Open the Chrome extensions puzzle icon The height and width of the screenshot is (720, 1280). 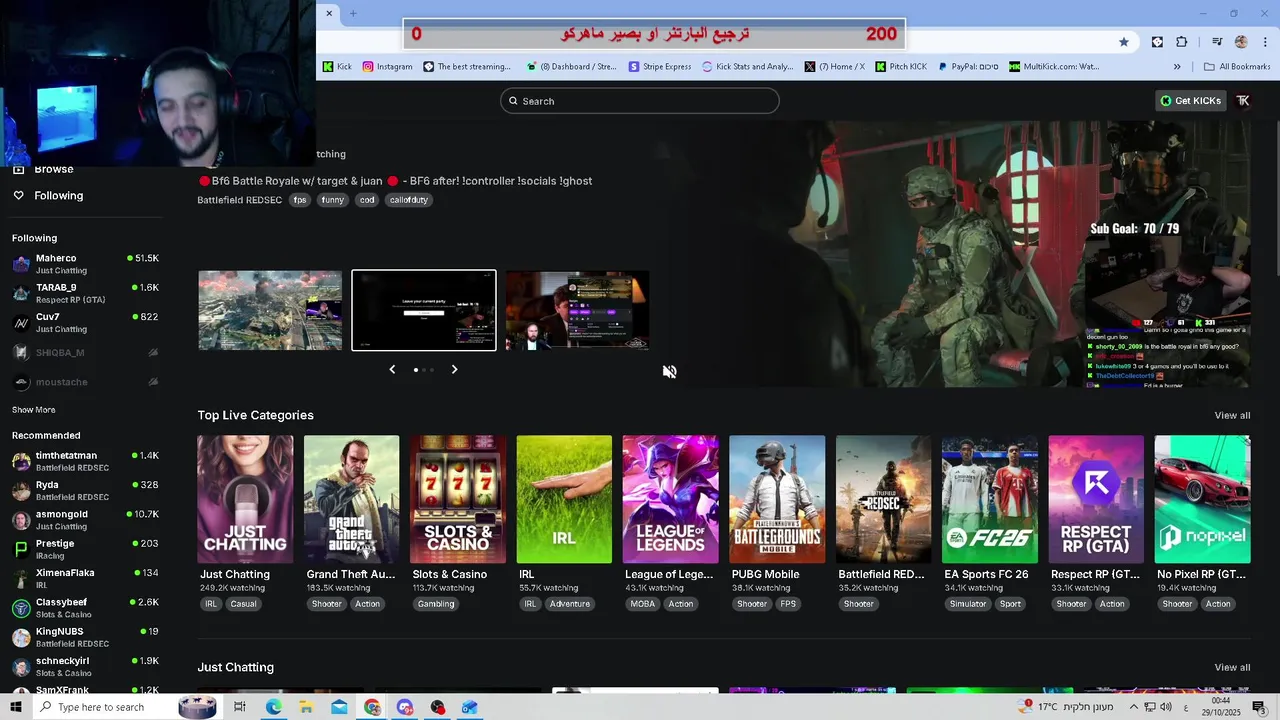1182,42
